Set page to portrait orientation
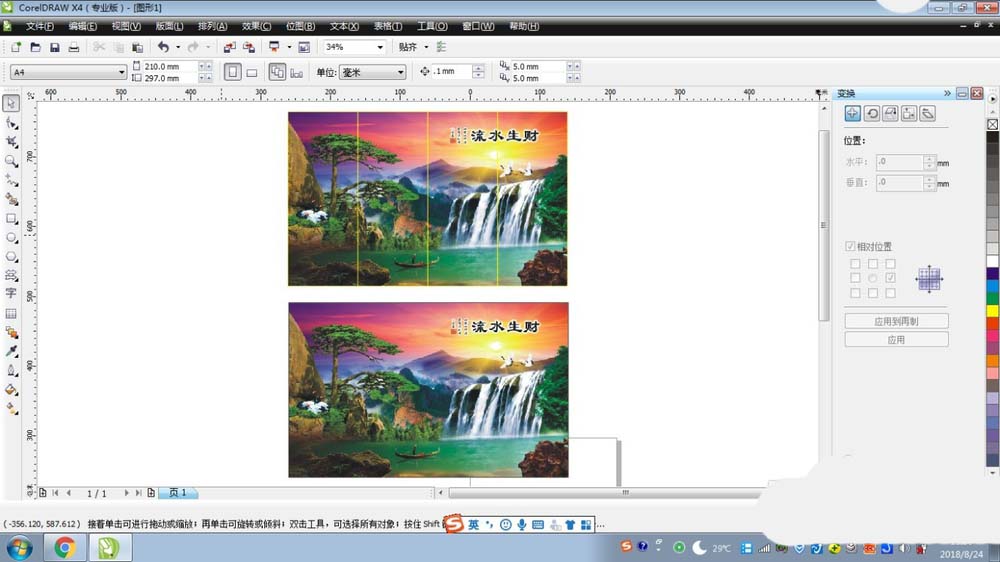1000x562 pixels. (233, 72)
